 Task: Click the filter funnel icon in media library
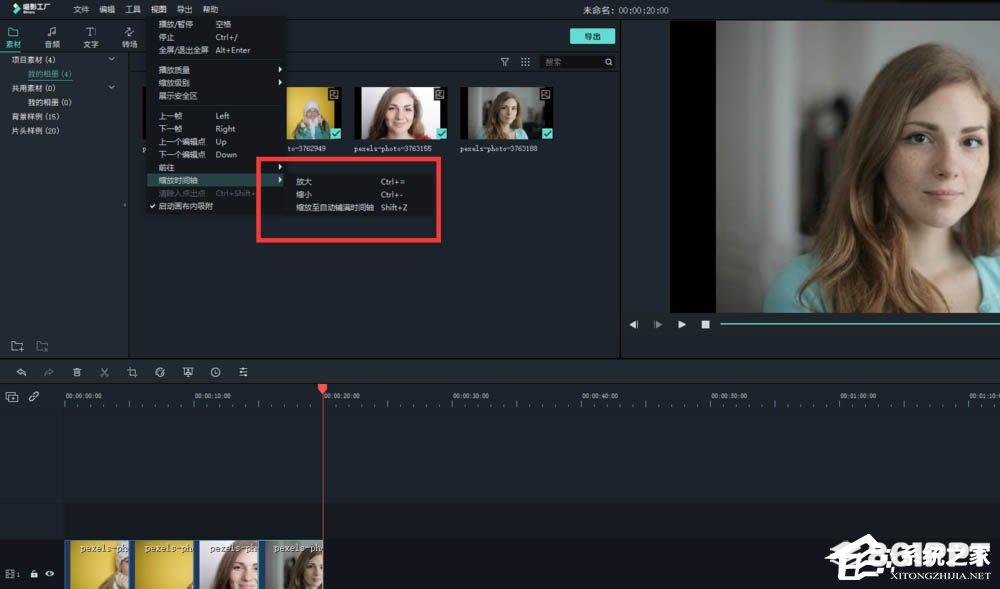(x=504, y=62)
